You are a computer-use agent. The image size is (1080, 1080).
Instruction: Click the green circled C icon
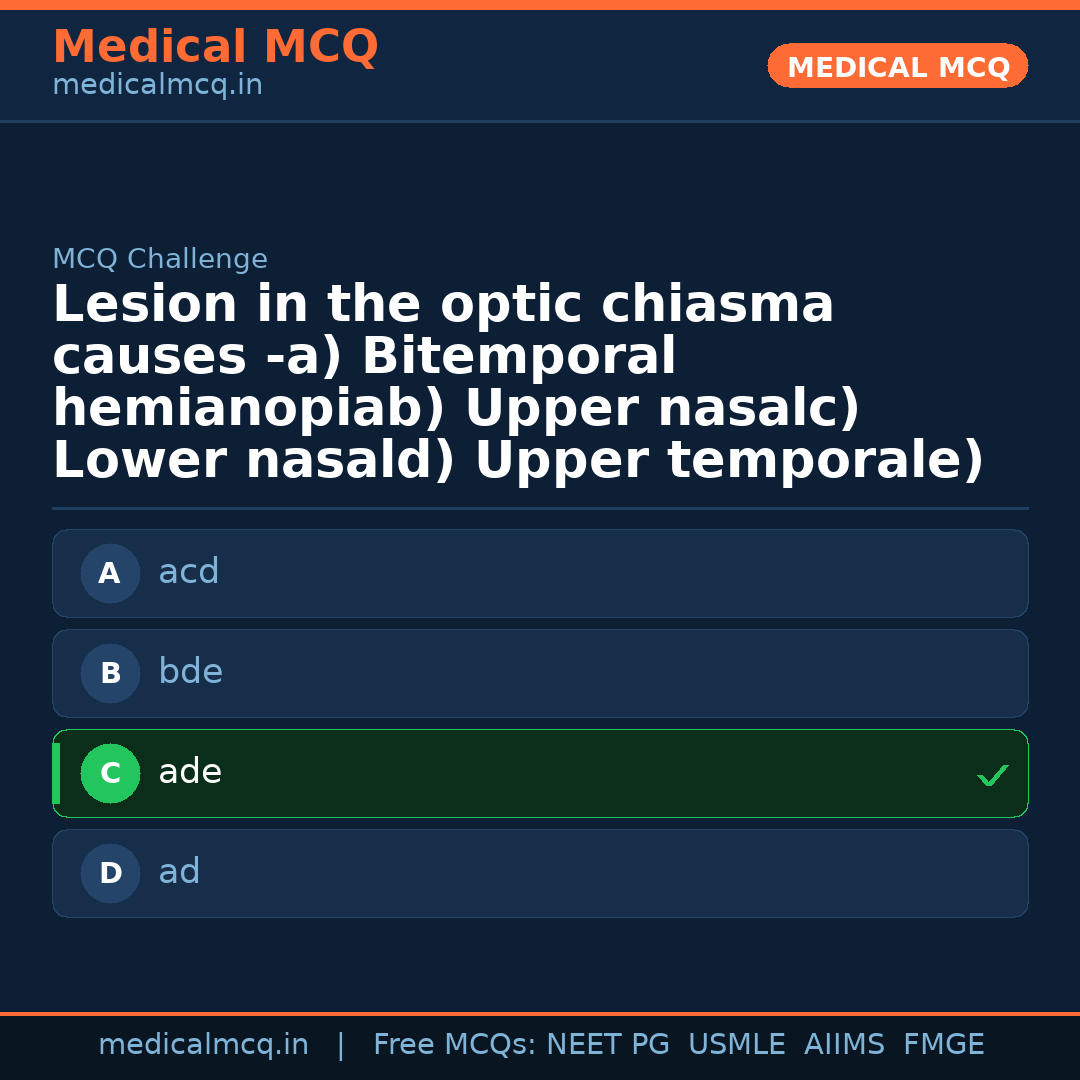(110, 773)
